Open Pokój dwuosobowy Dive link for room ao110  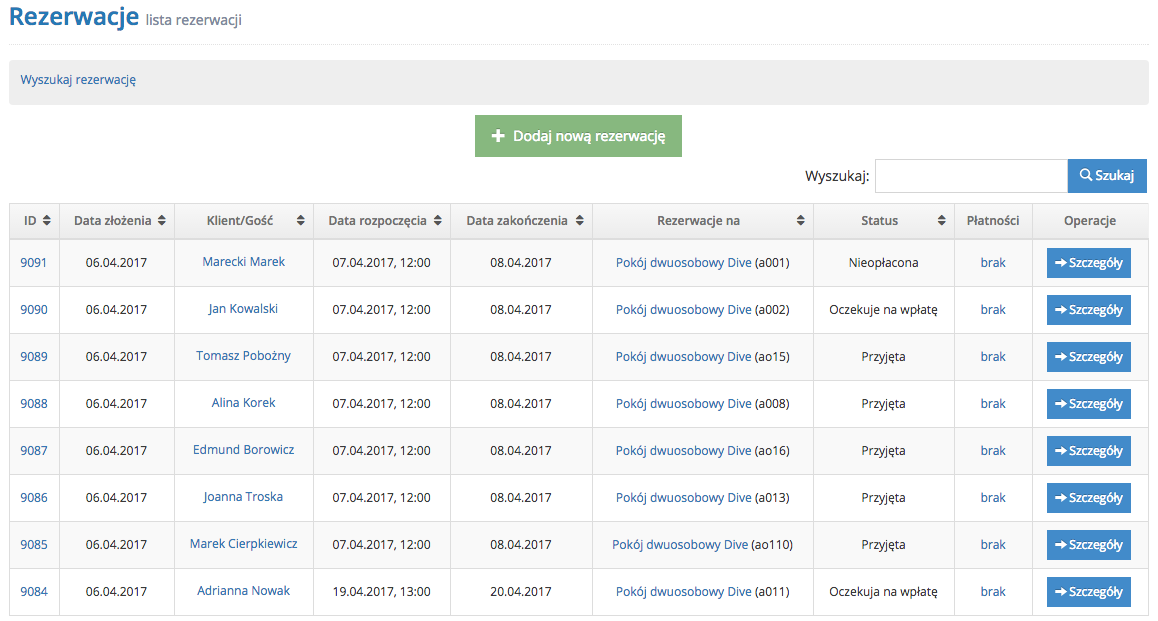680,545
